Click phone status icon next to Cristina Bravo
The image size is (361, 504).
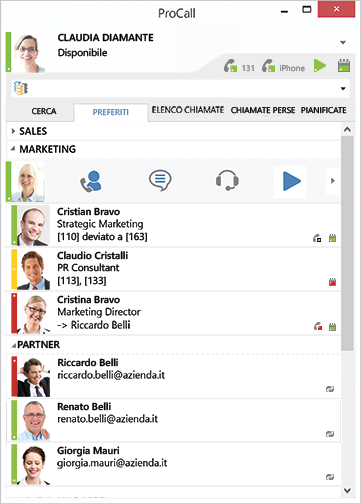coord(318,326)
